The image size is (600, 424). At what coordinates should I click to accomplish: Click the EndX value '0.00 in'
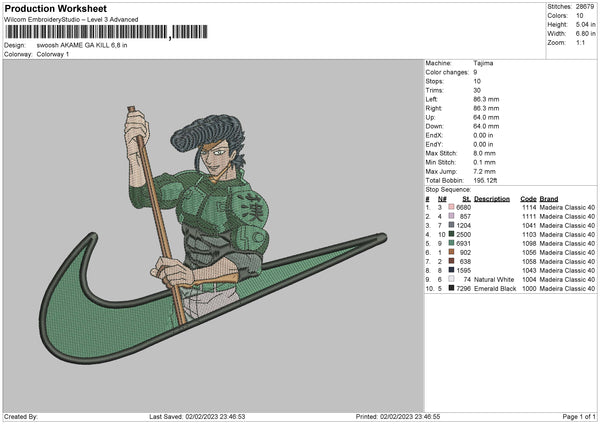coord(483,135)
